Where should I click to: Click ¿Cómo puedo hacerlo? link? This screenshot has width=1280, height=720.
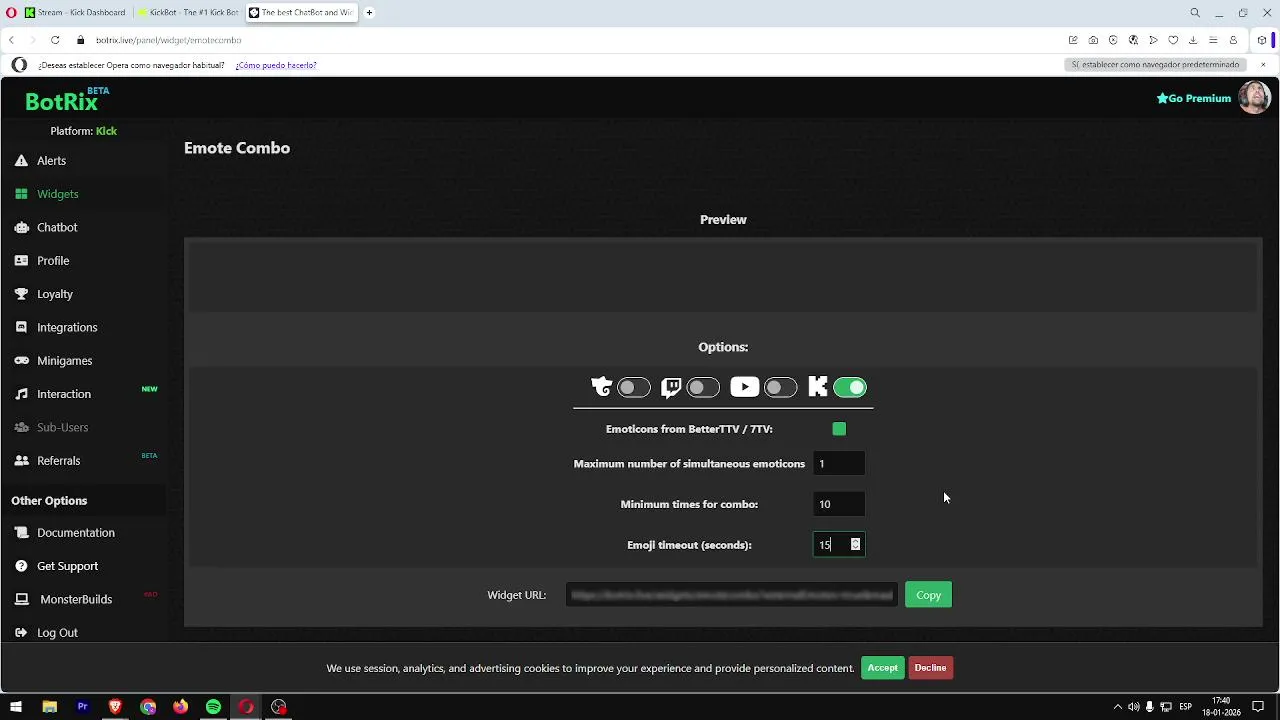(276, 65)
